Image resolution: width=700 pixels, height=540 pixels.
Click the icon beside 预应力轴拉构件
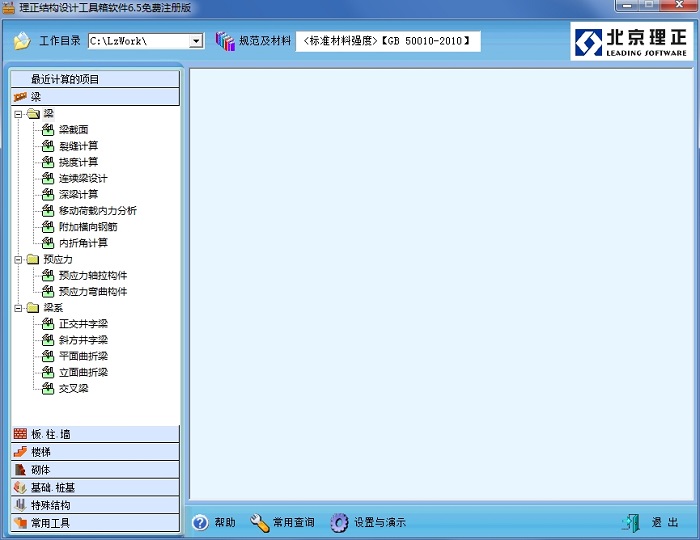48,275
